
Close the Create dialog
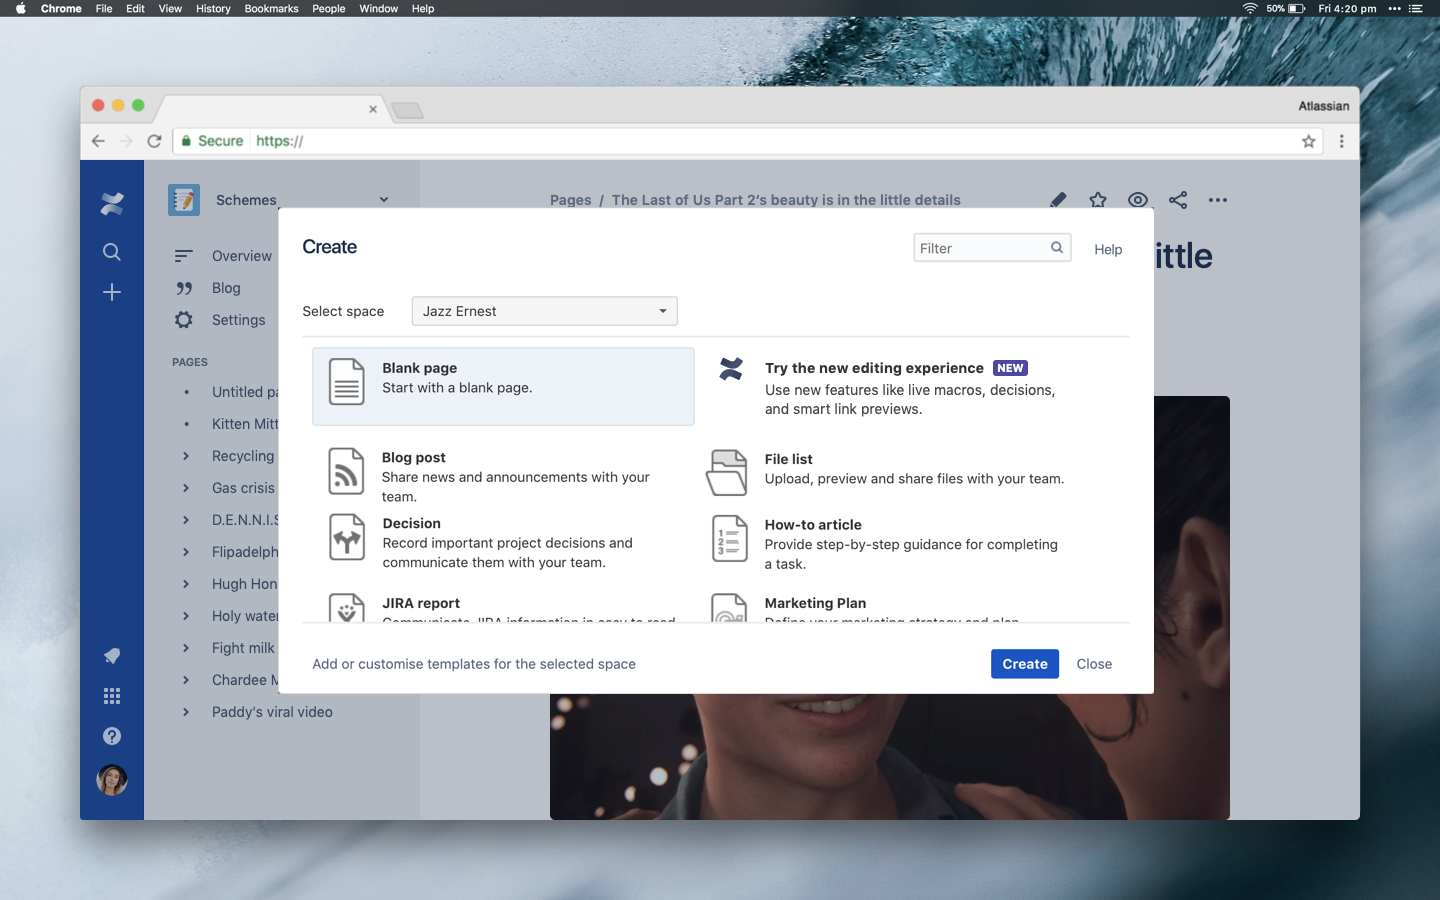pos(1094,664)
